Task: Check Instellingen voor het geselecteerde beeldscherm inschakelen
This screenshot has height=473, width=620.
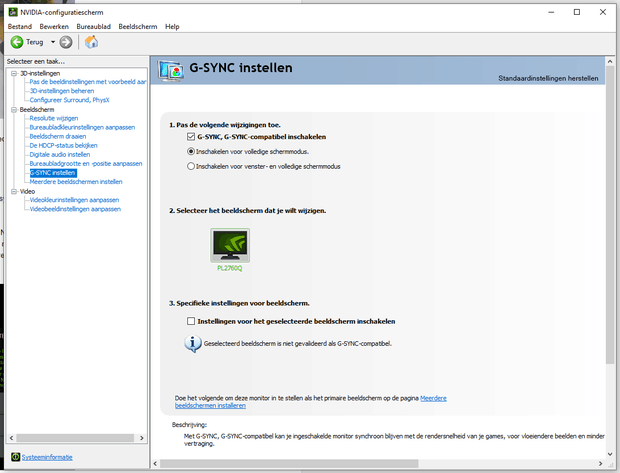Action: pyautogui.click(x=191, y=321)
